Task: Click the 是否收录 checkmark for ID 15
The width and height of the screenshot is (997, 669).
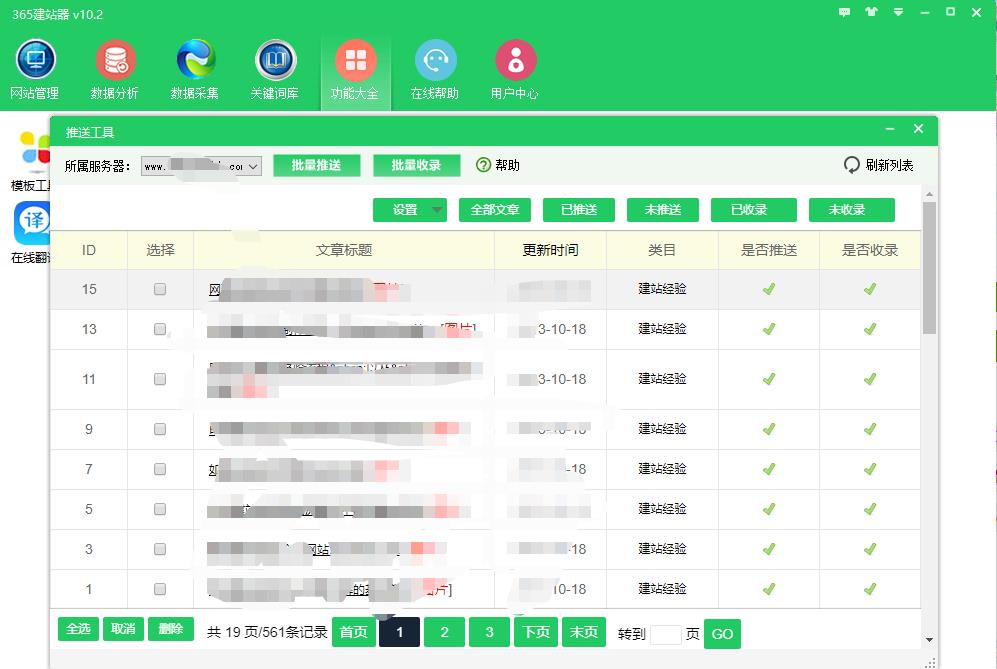Action: click(x=870, y=289)
